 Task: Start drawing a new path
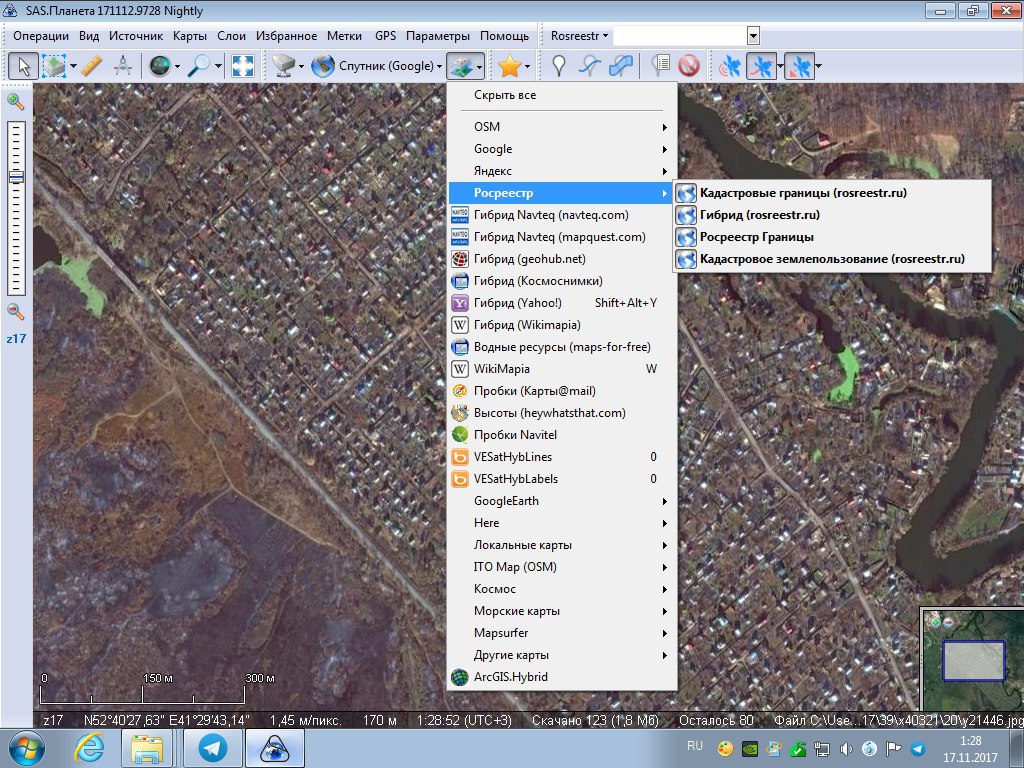tap(590, 66)
